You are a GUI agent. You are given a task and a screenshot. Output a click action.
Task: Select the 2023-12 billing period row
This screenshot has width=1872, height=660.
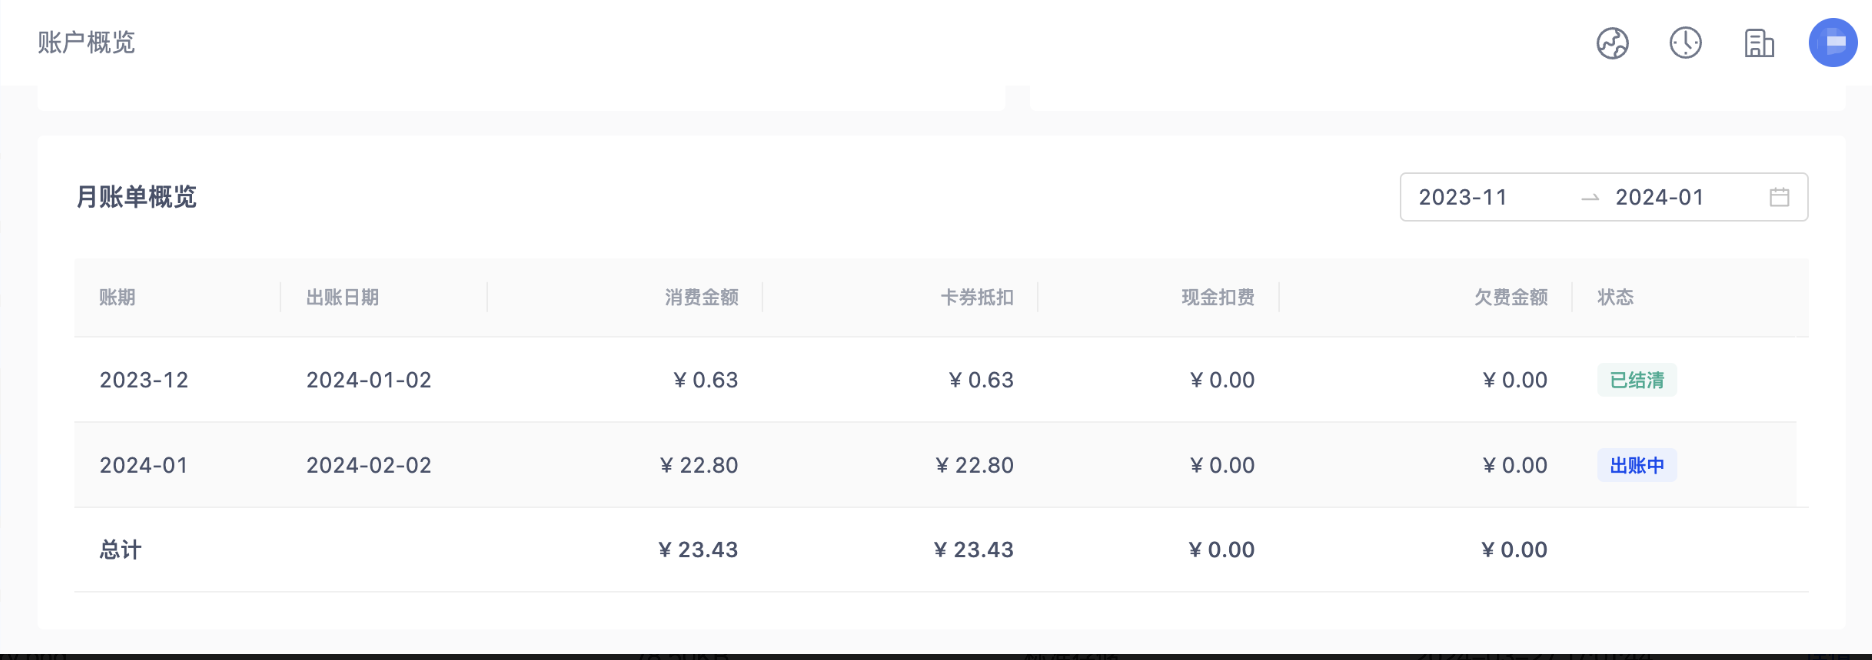[x=144, y=380]
